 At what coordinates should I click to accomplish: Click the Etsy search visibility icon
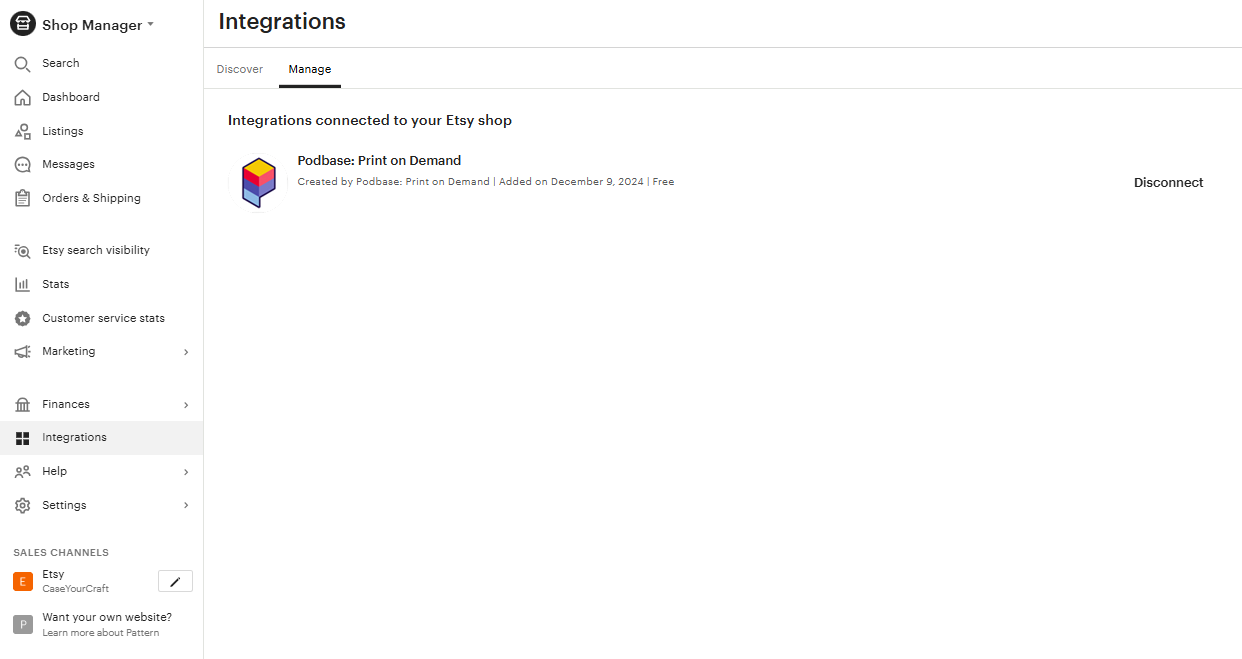tap(22, 251)
